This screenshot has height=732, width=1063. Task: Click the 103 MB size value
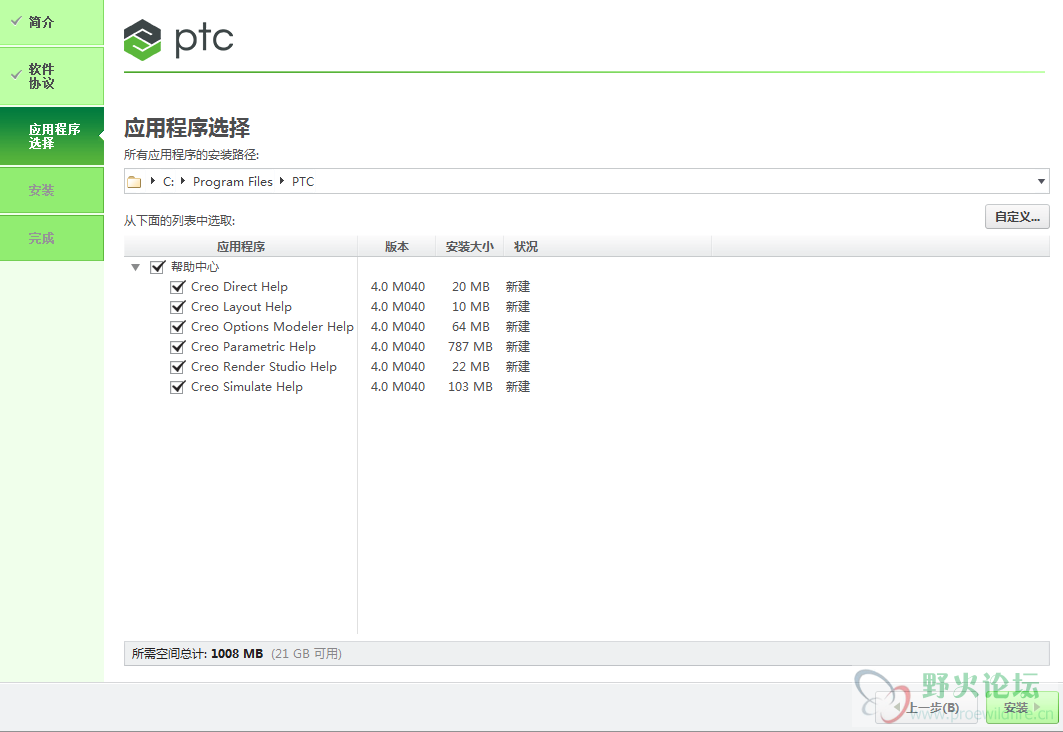[x=470, y=387]
